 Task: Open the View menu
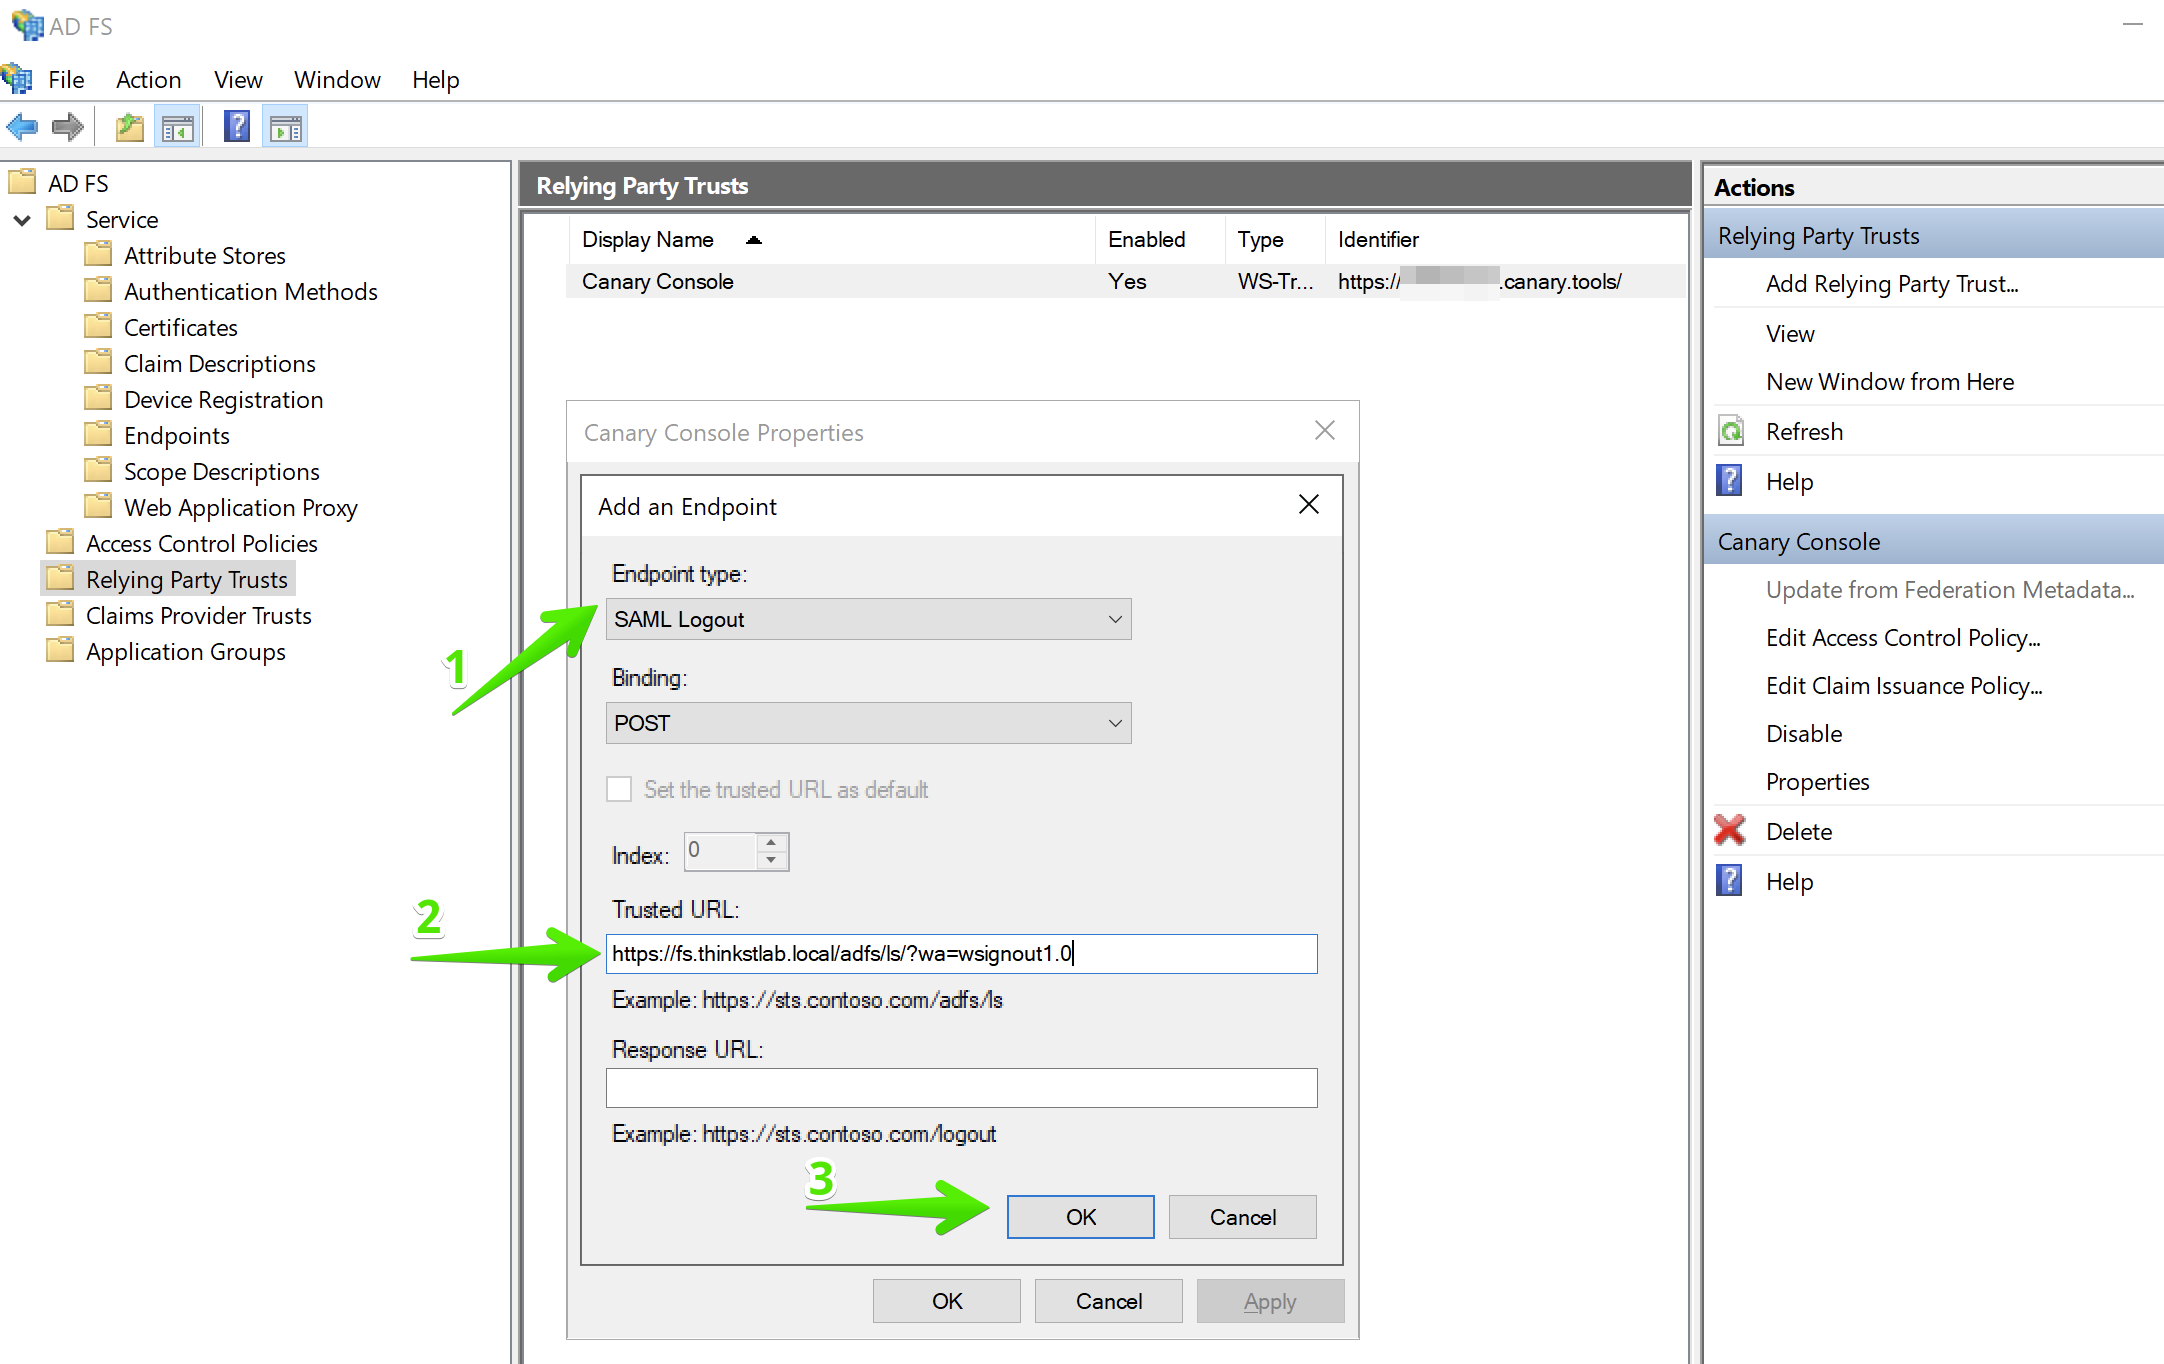(x=238, y=80)
